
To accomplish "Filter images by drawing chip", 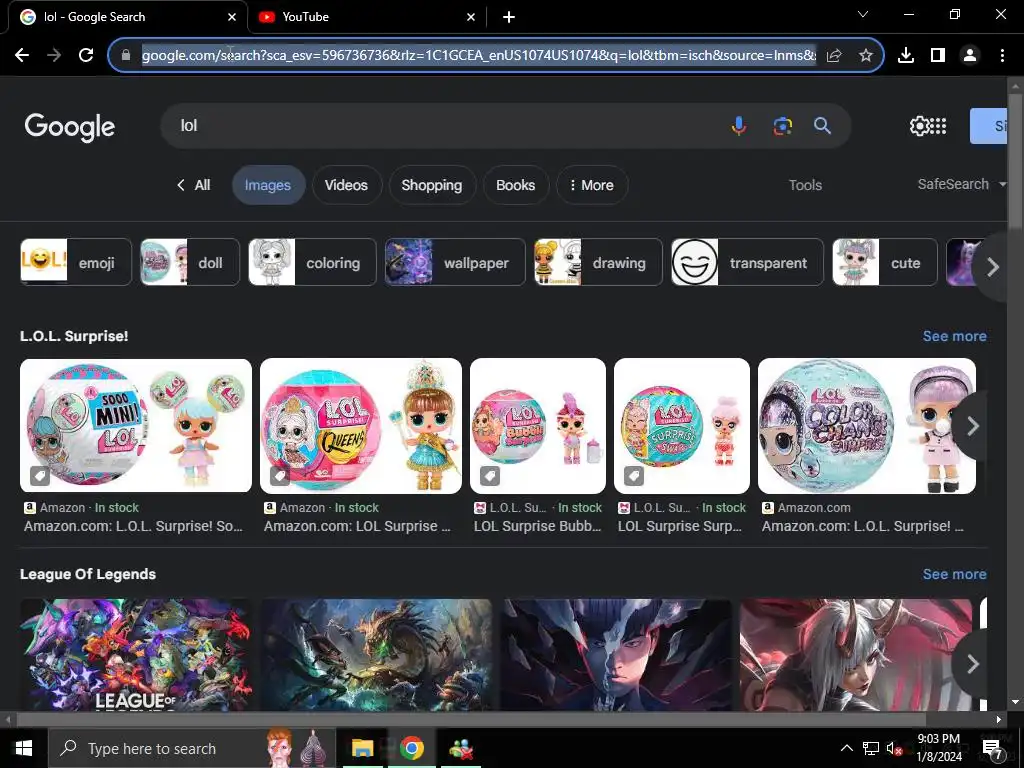I will click(598, 263).
